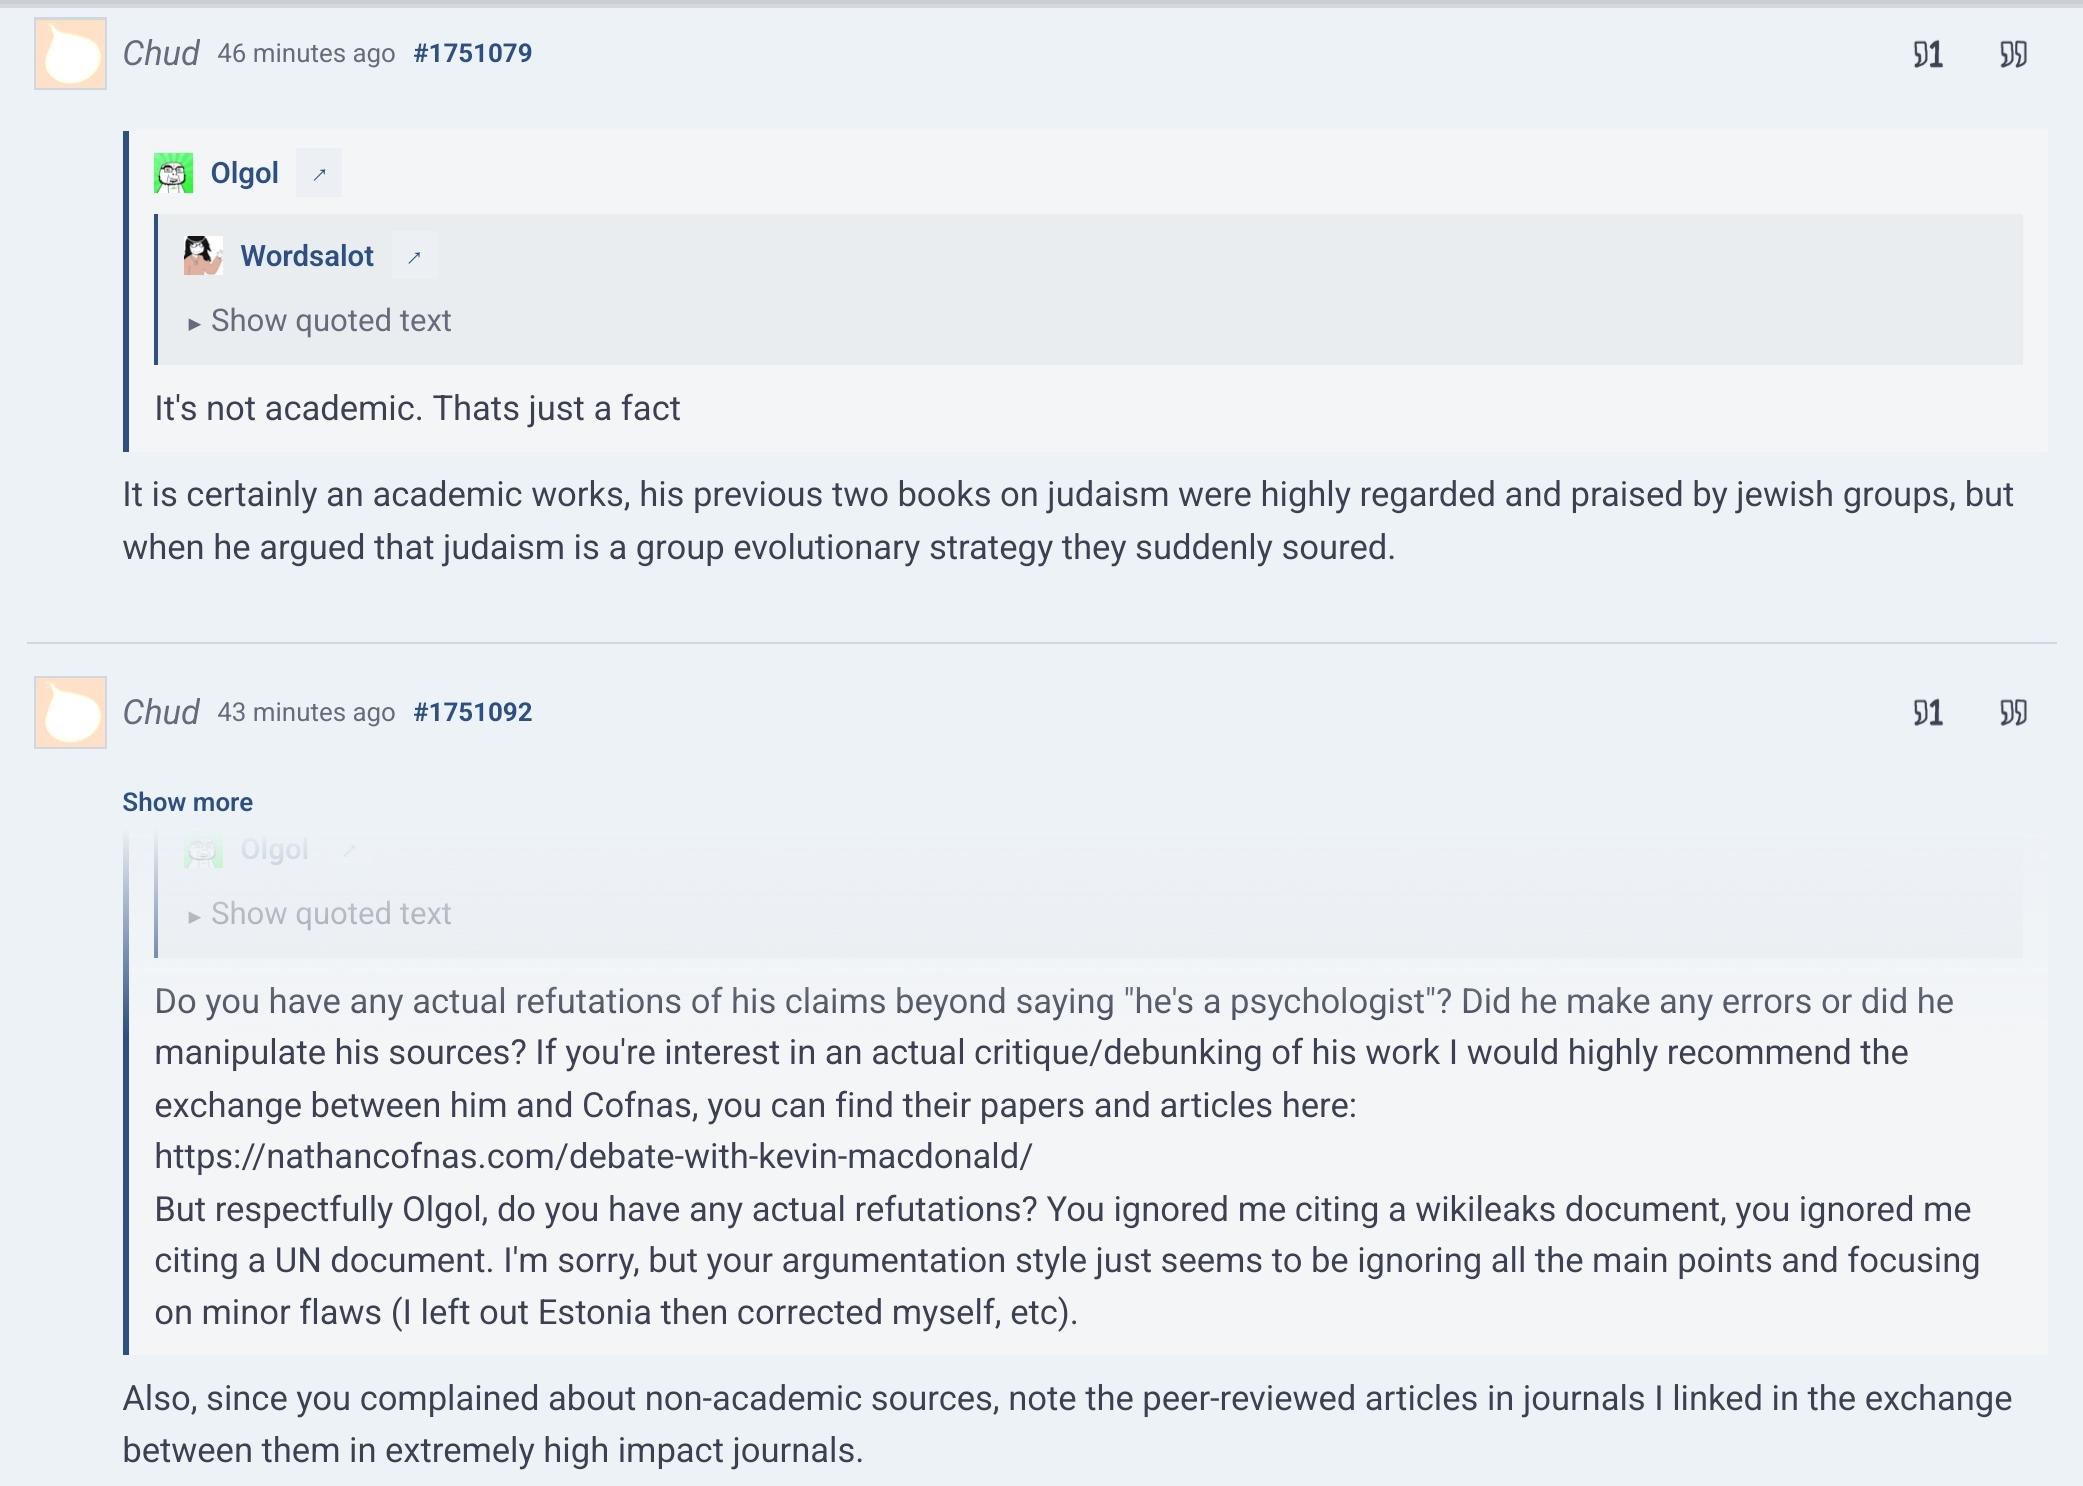2083x1486 pixels.
Task: Click the jump arrow beside Wordsalot's name
Action: tap(414, 257)
